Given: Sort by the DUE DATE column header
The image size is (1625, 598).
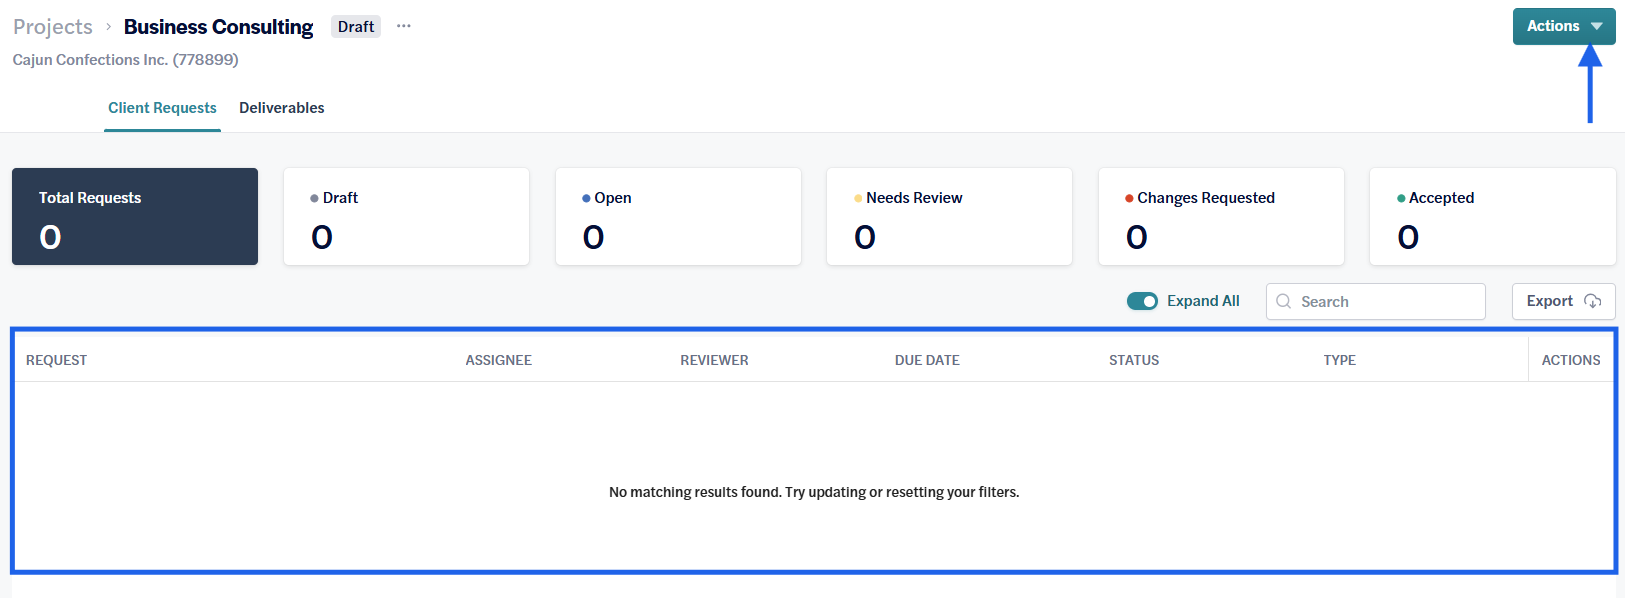Looking at the screenshot, I should point(927,360).
